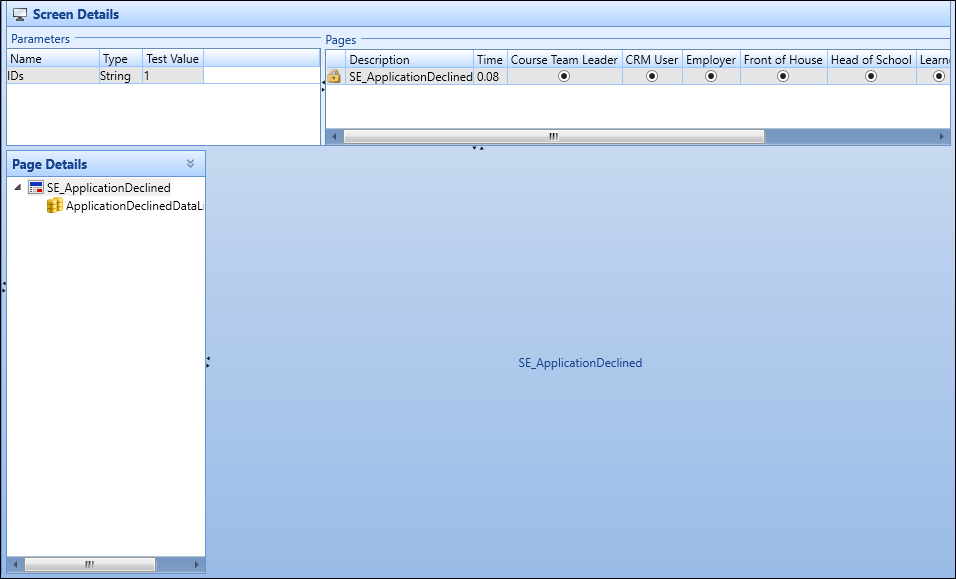Screen dimensions: 956x579
Task: Select the CRM User radio button
Action: (652, 76)
